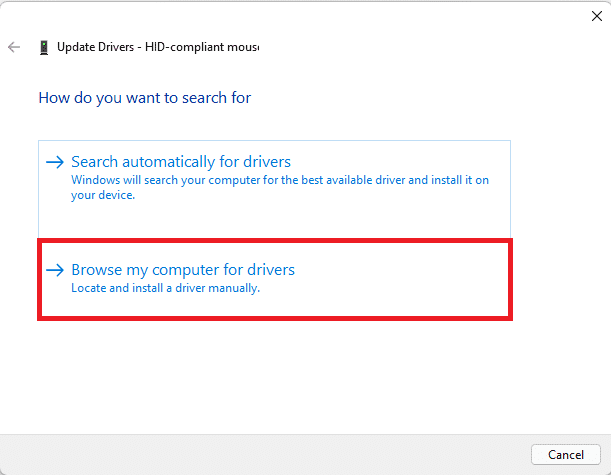Close the Update Drivers dialog
611x475 pixels.
point(597,16)
